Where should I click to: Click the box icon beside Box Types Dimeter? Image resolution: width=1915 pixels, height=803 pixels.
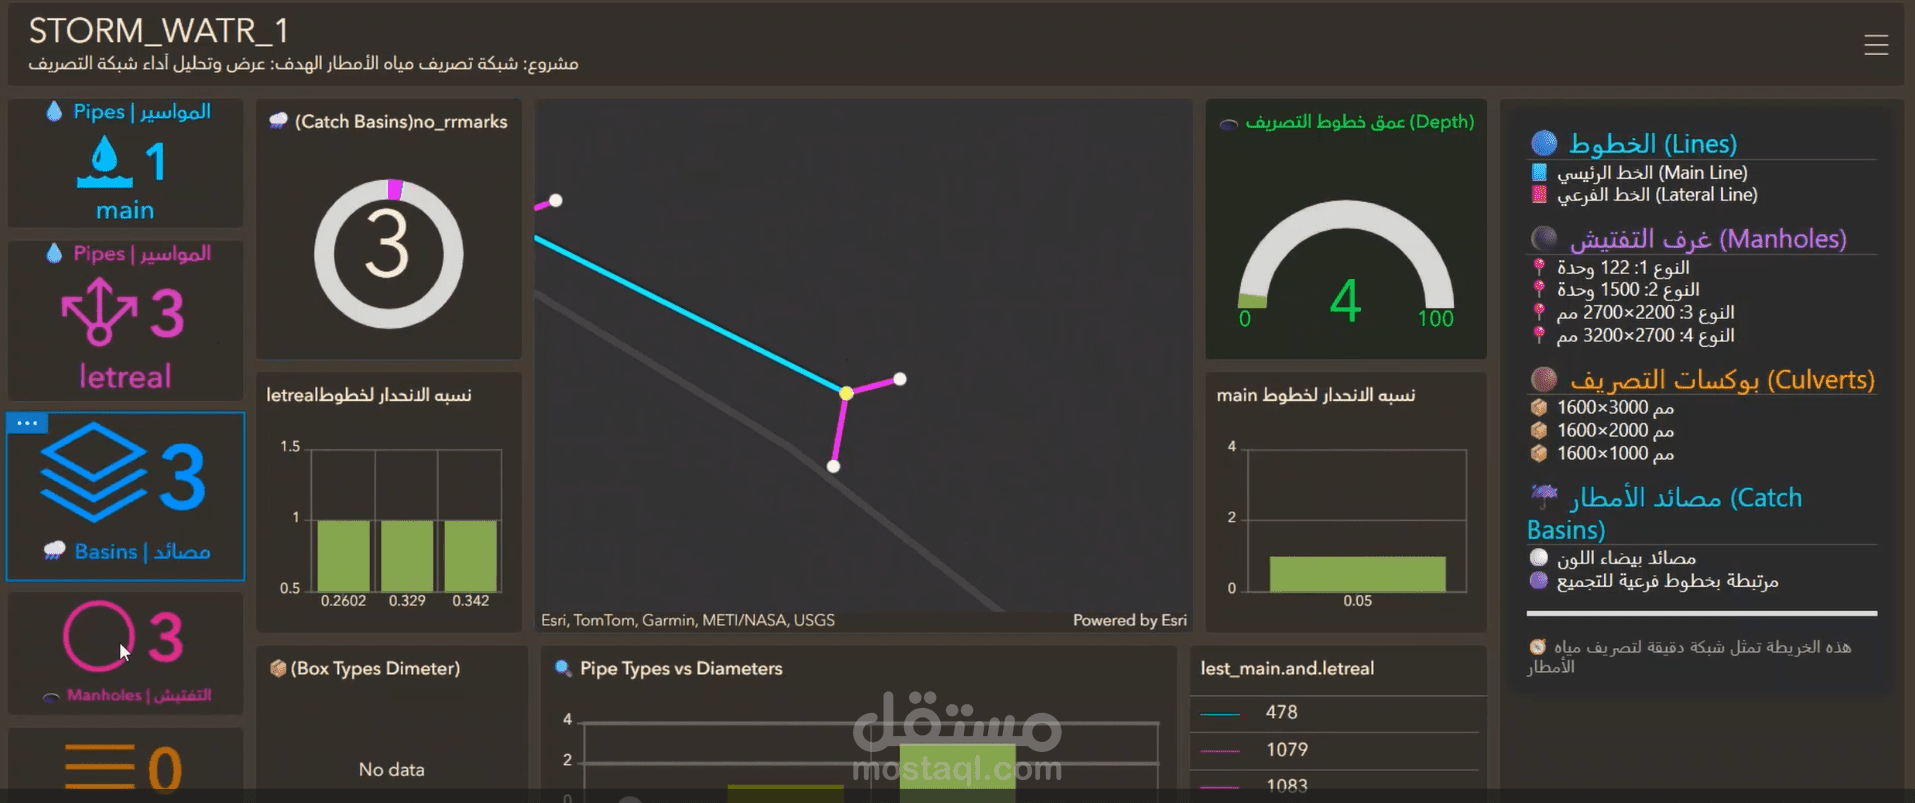278,668
